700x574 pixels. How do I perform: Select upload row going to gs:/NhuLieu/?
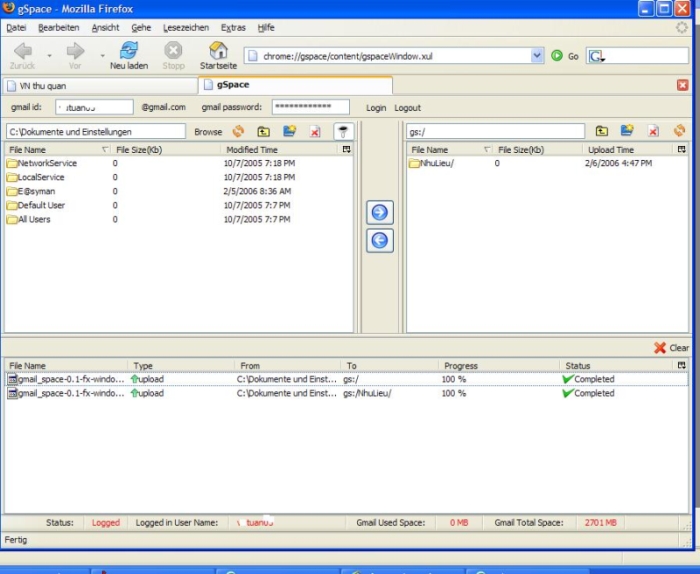pyautogui.click(x=346, y=393)
